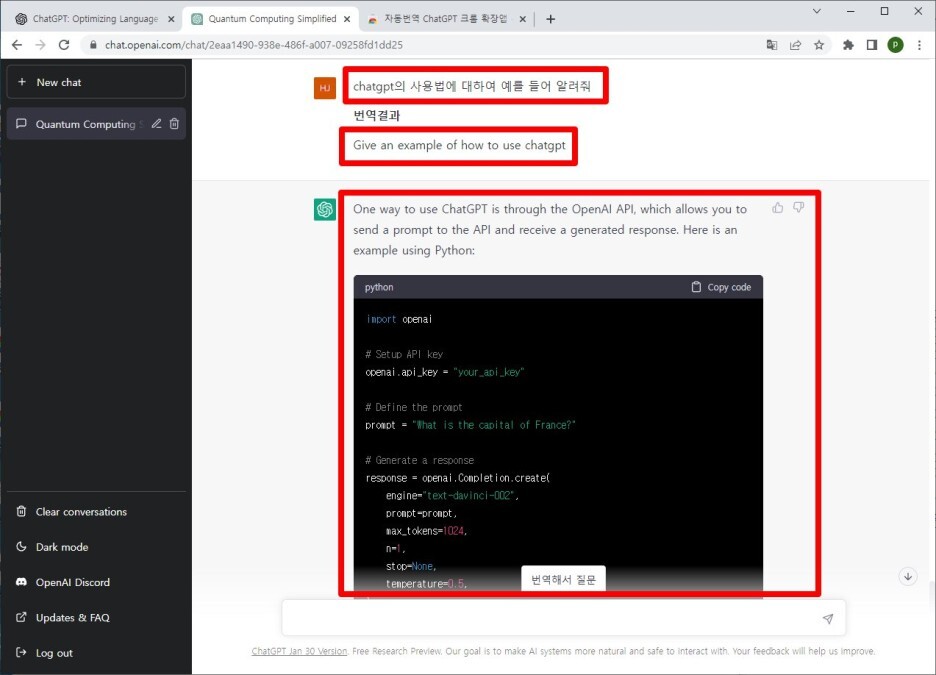The image size is (936, 675).
Task: Go back with the browser back arrow
Action: (17, 45)
